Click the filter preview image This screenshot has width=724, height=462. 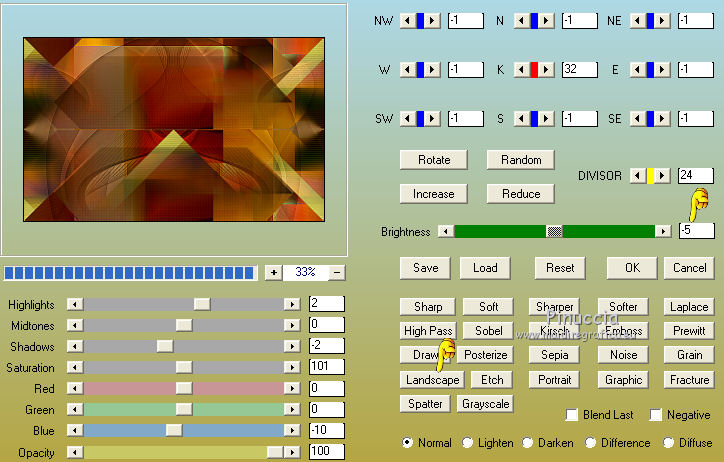[x=174, y=130]
